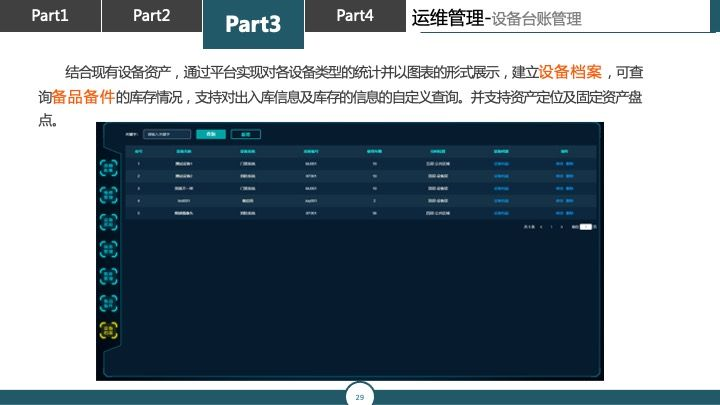Open the topmost teal sidebar module icon
This screenshot has width=720, height=405.
pyautogui.click(x=108, y=168)
